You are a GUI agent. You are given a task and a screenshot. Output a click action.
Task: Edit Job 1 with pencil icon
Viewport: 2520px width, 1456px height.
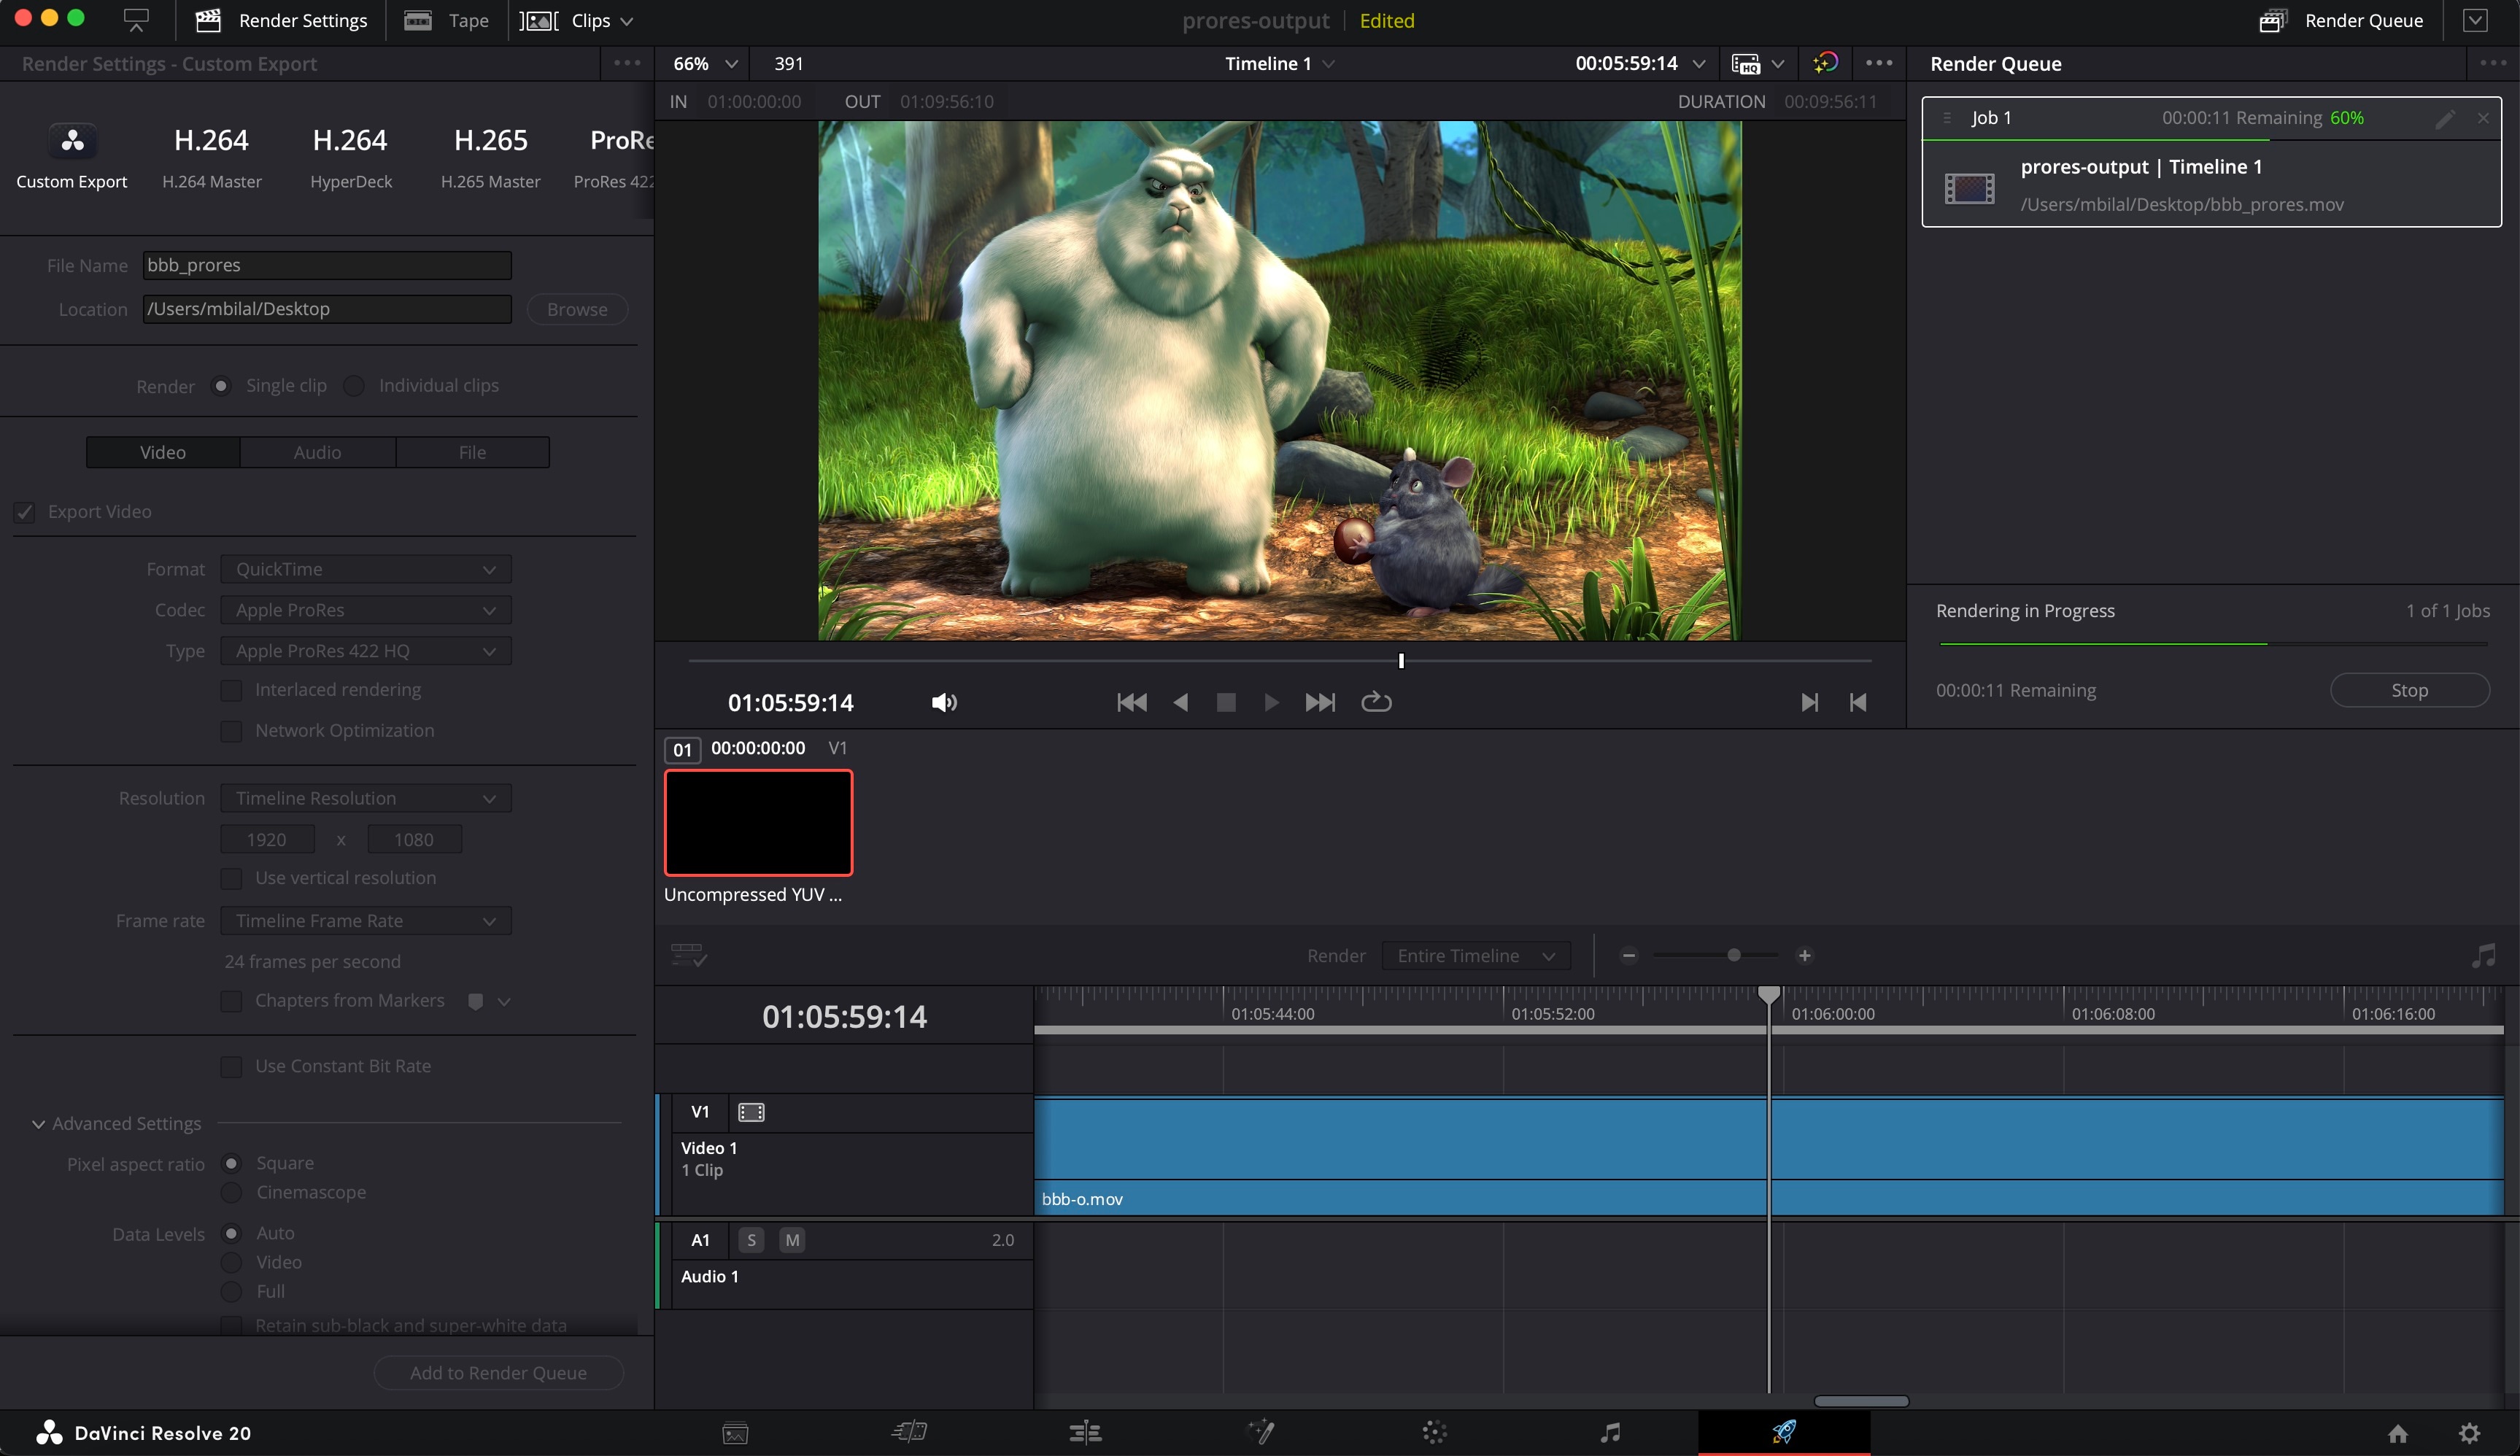[2445, 119]
